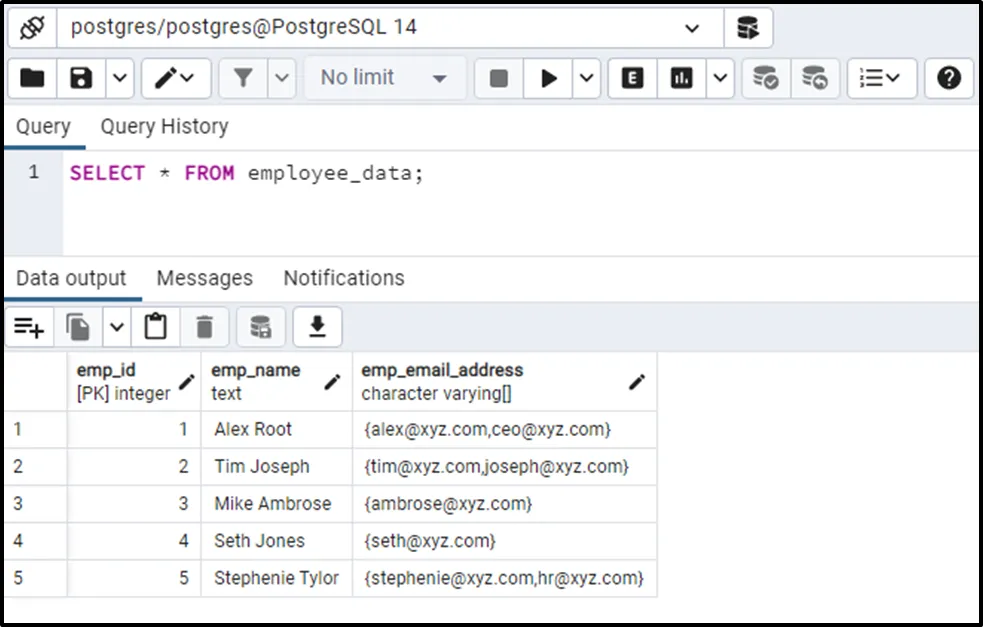Click the connection status link icon
This screenshot has height=627, width=983.
point(31,28)
